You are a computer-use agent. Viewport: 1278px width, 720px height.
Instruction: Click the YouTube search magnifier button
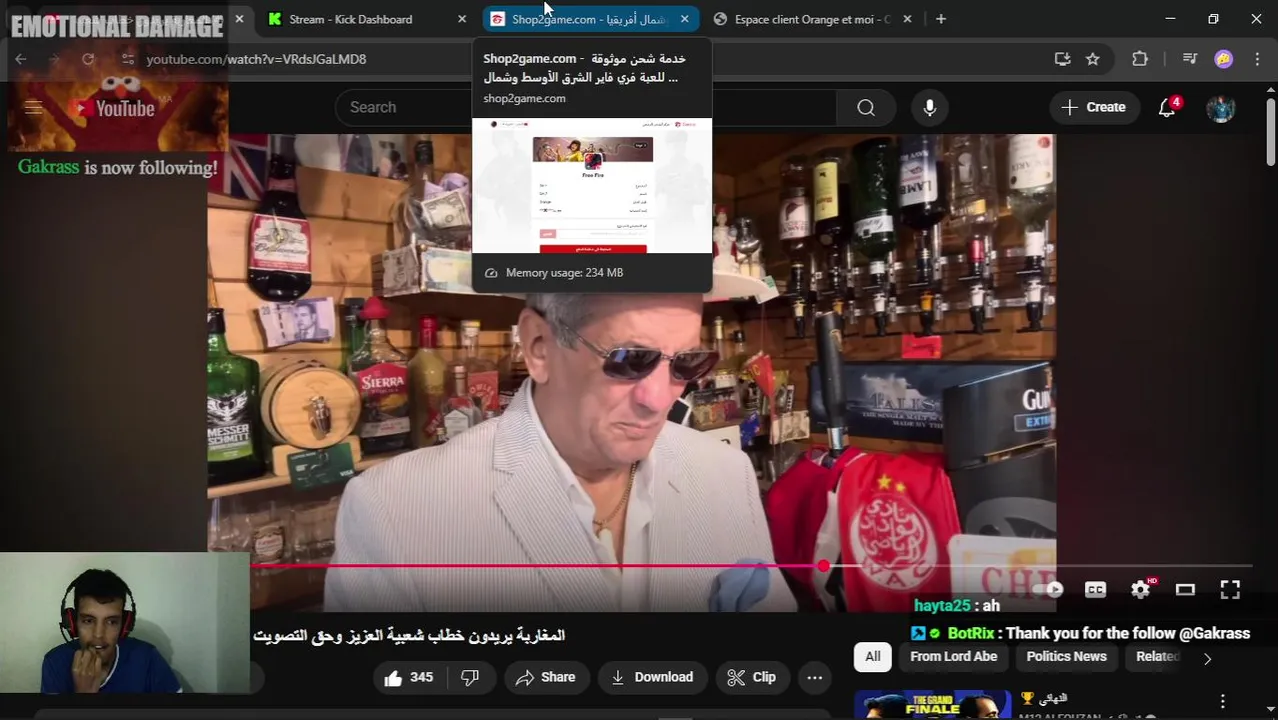click(866, 107)
